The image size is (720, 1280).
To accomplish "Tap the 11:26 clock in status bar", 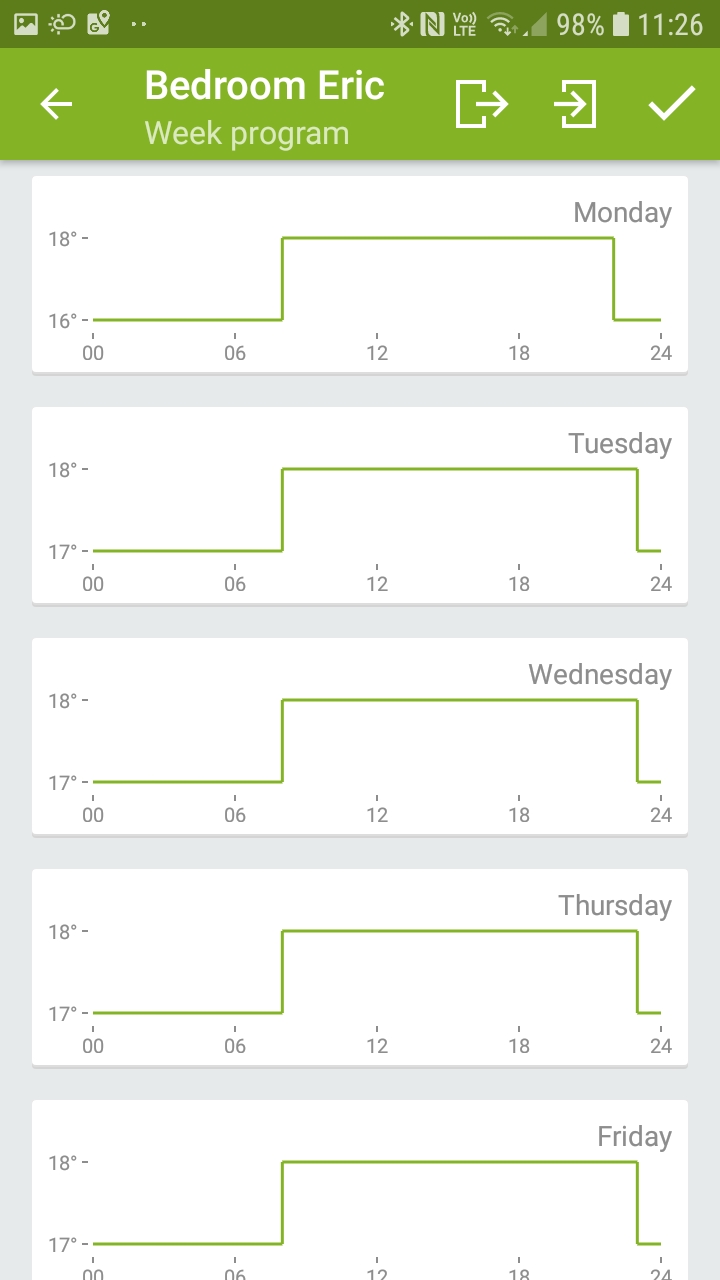I will pos(670,24).
